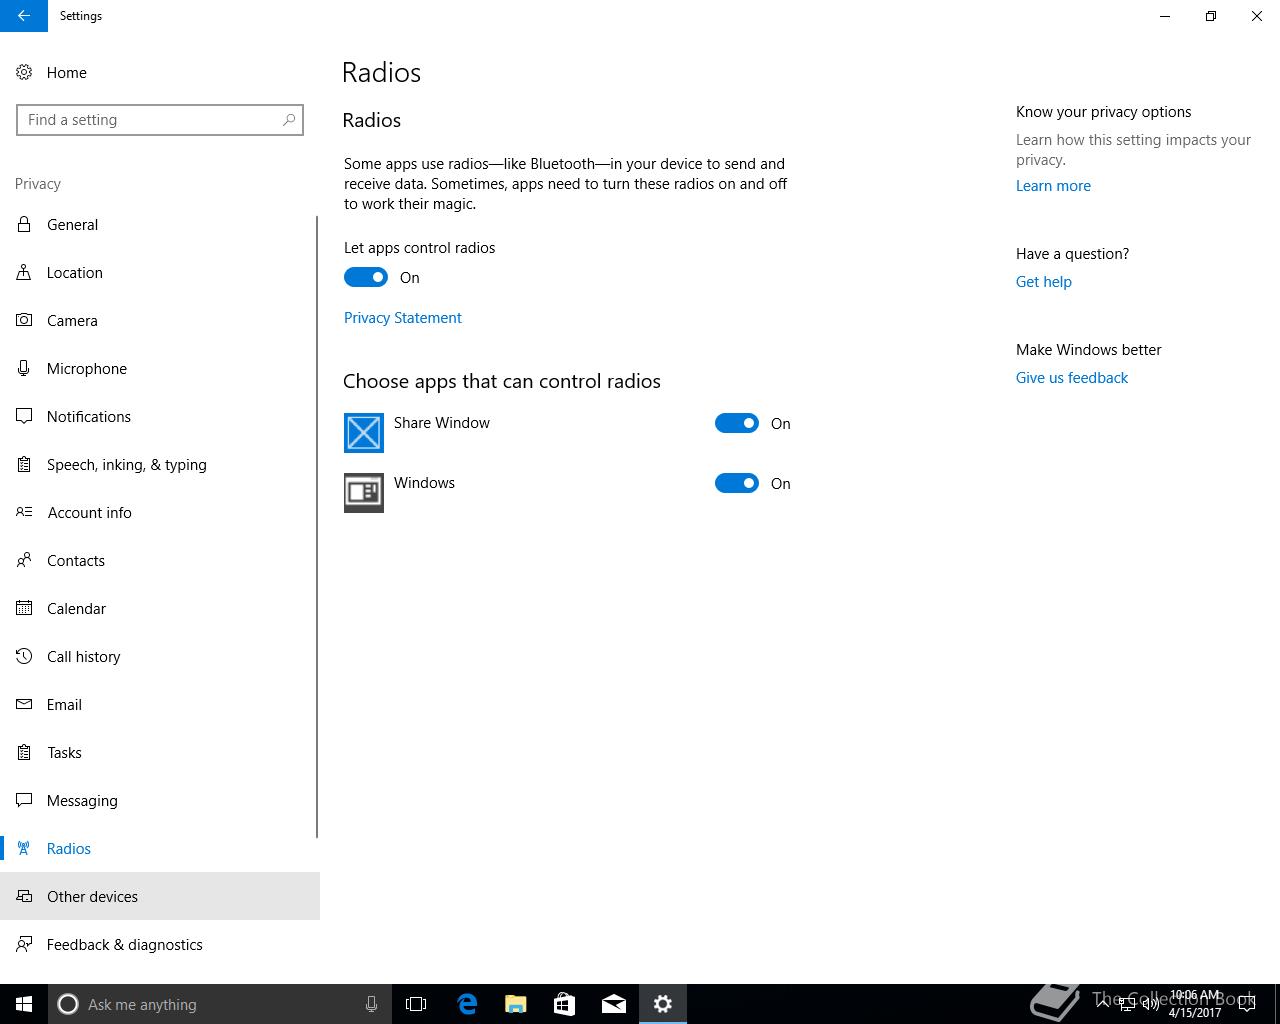Select the Speech, inking, & typing clipboard icon
The width and height of the screenshot is (1280, 1024).
click(x=24, y=464)
